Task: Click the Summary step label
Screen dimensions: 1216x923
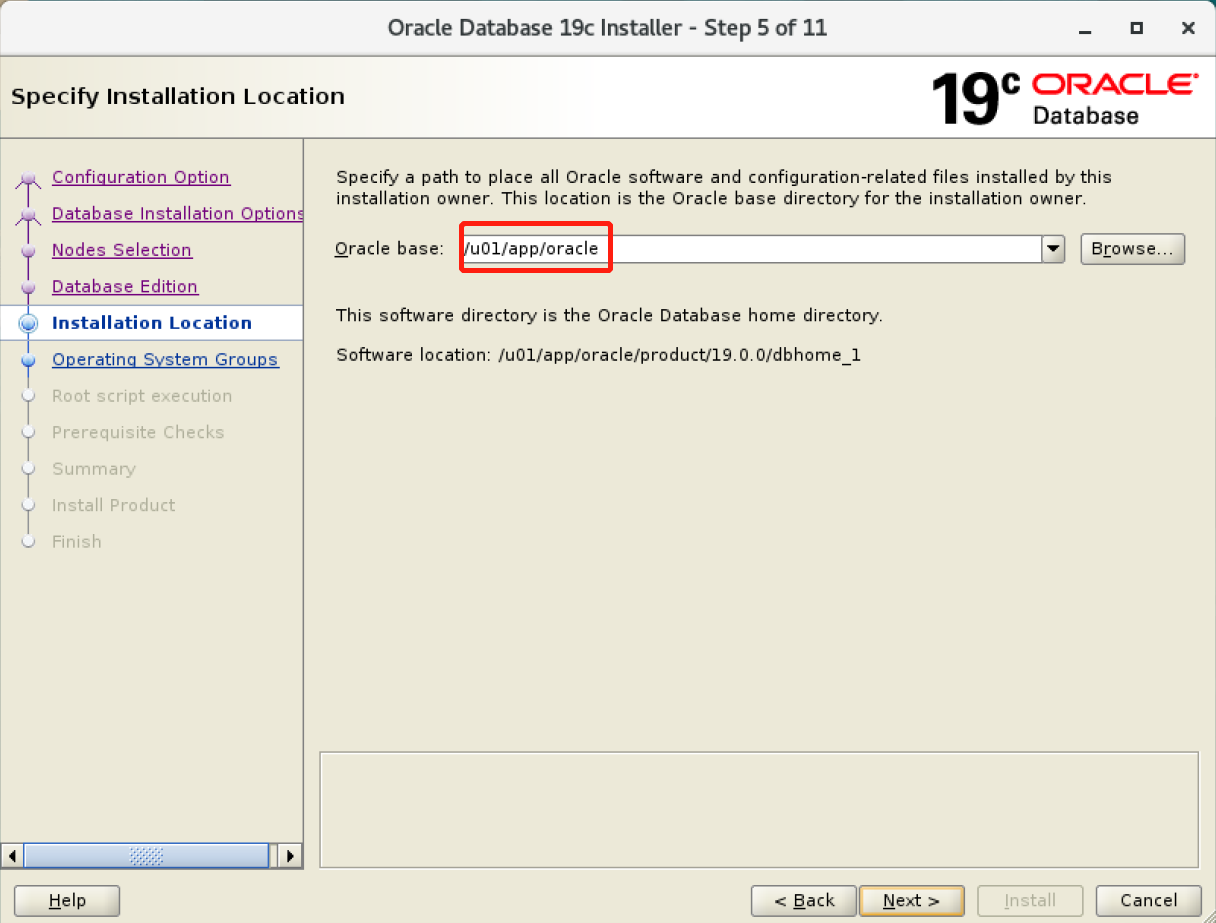Action: 94,469
